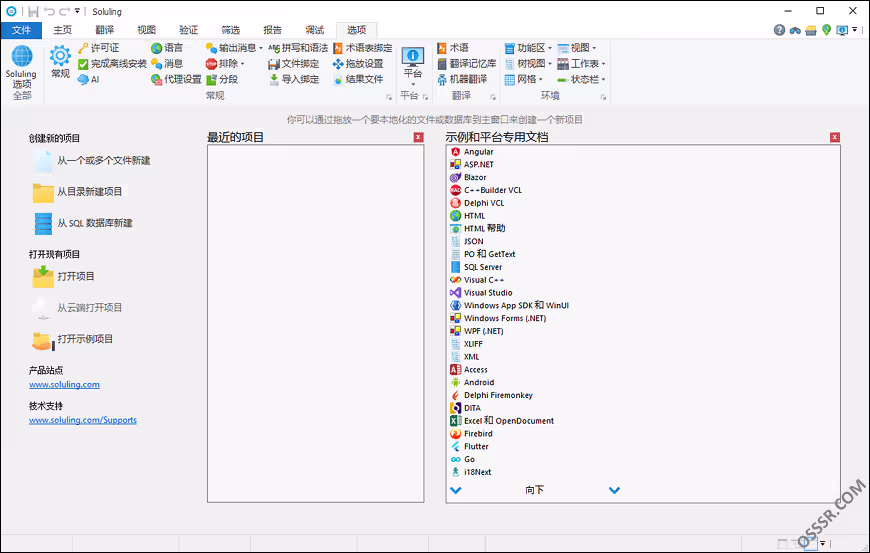Open 机器翻译 machine translation options
870x553 pixels.
(x=462, y=79)
